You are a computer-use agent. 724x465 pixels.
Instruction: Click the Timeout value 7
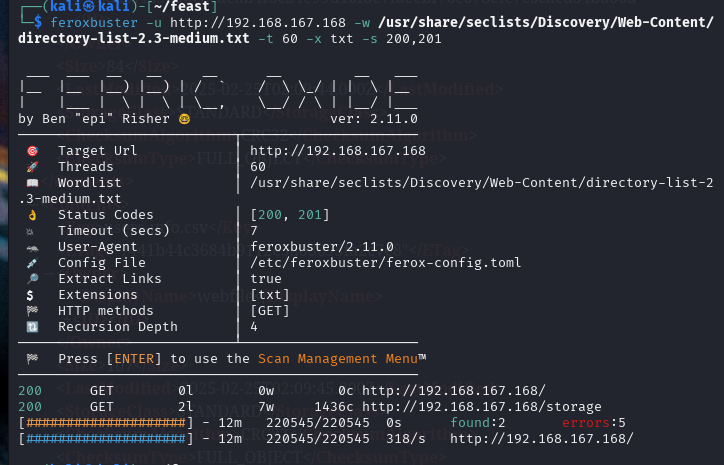click(x=254, y=231)
